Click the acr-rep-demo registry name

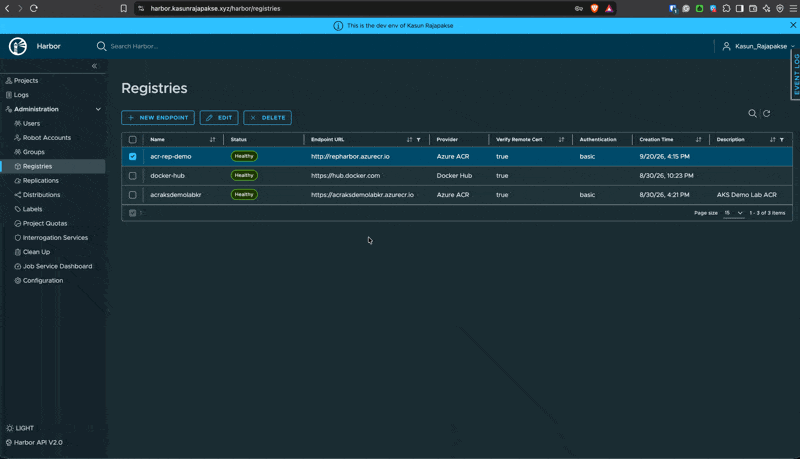click(x=171, y=157)
